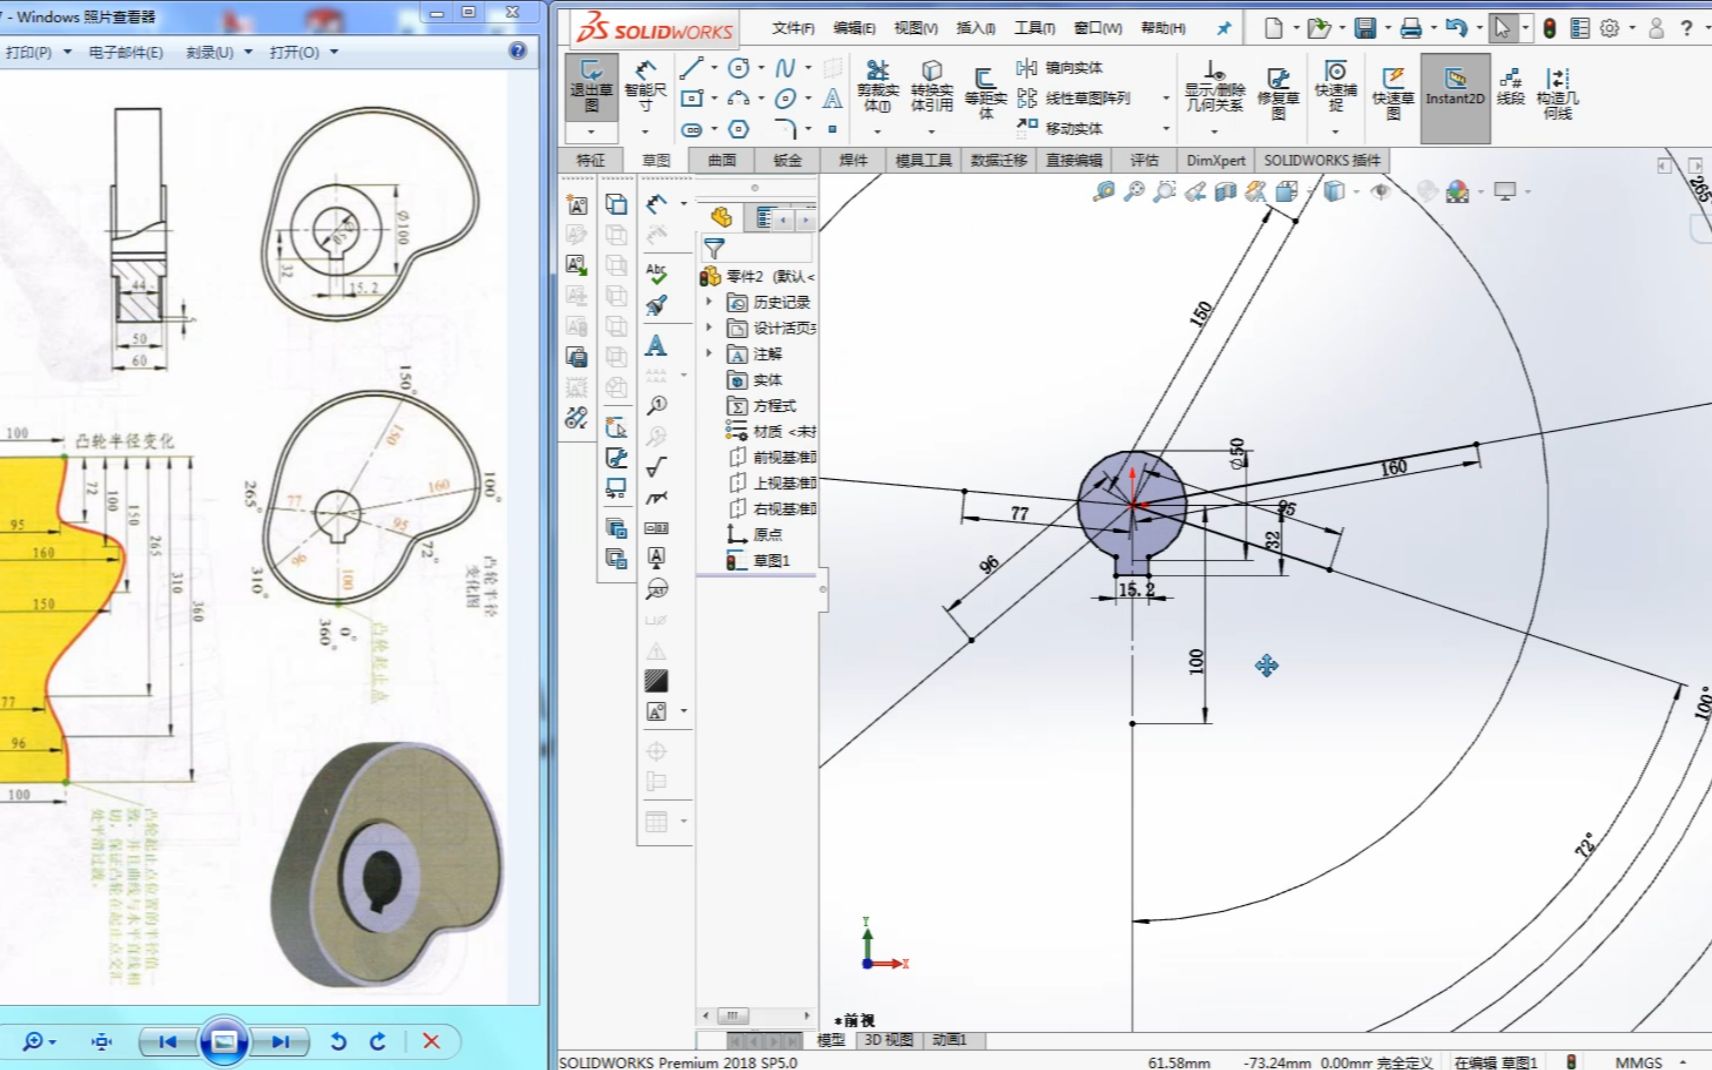Switch to the 曲面 tab

tap(722, 160)
